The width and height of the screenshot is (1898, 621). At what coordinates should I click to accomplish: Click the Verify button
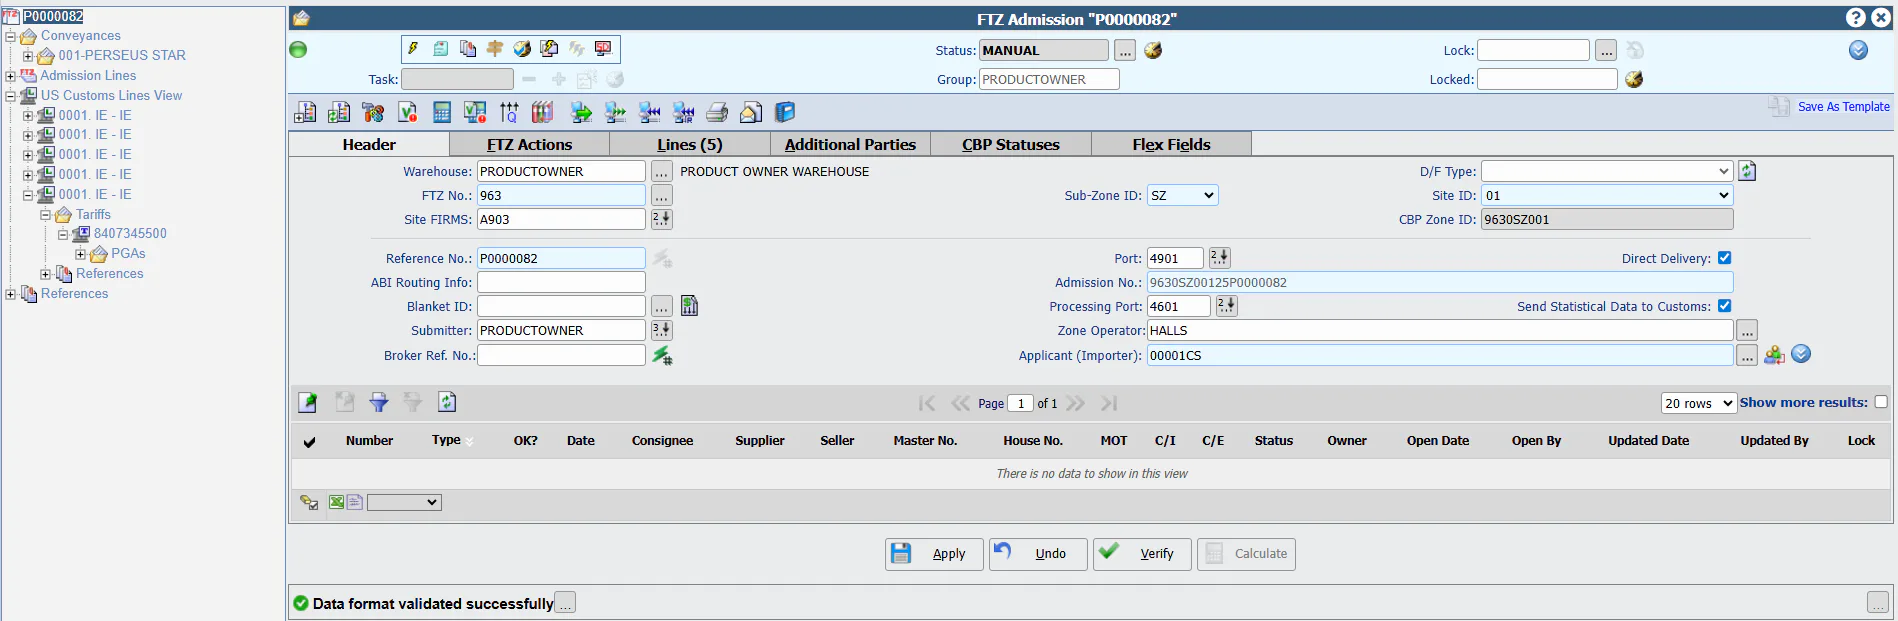tap(1142, 554)
